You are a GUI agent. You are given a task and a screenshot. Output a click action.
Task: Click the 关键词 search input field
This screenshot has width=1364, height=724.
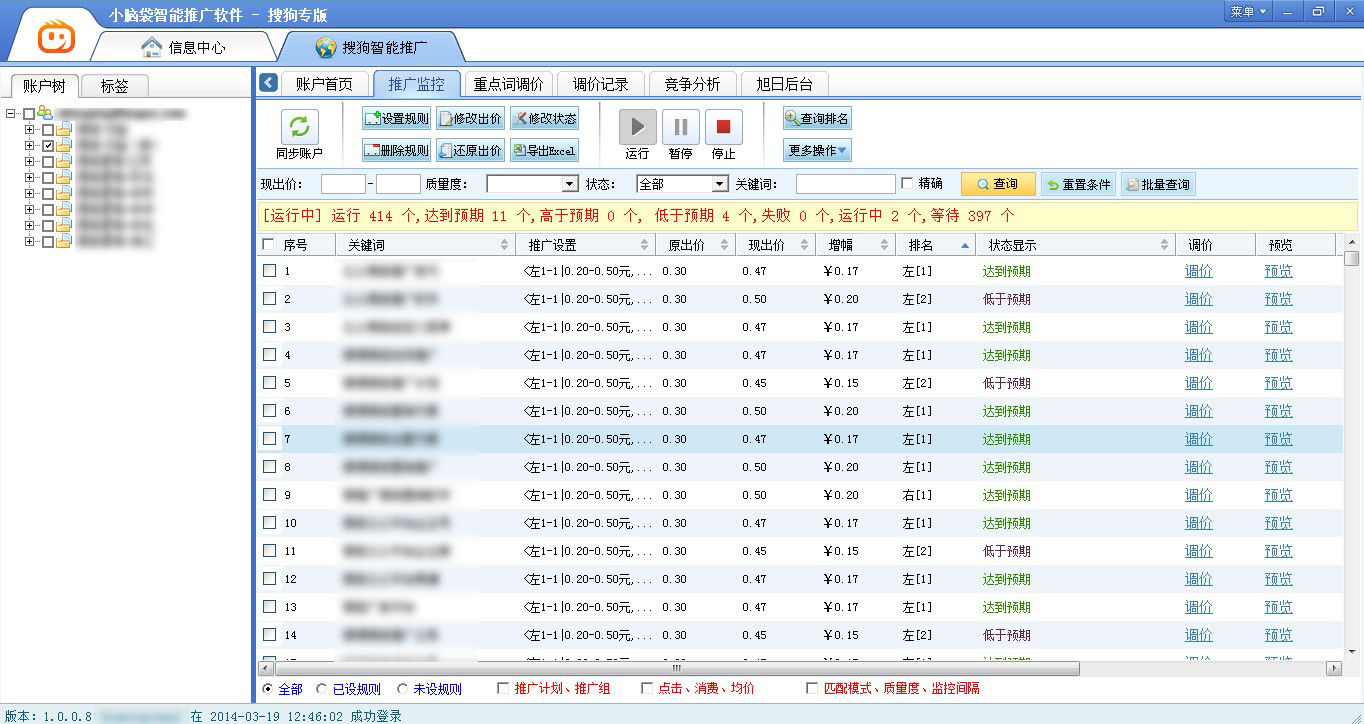coord(845,184)
